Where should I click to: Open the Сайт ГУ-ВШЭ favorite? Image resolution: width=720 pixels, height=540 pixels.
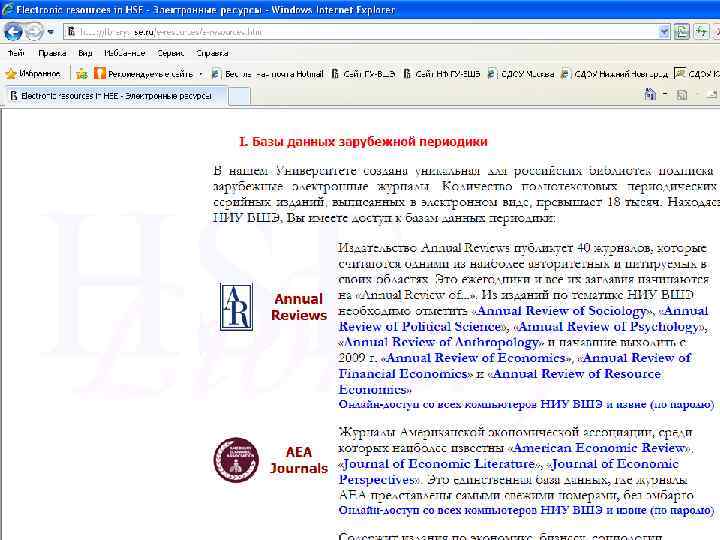point(363,73)
